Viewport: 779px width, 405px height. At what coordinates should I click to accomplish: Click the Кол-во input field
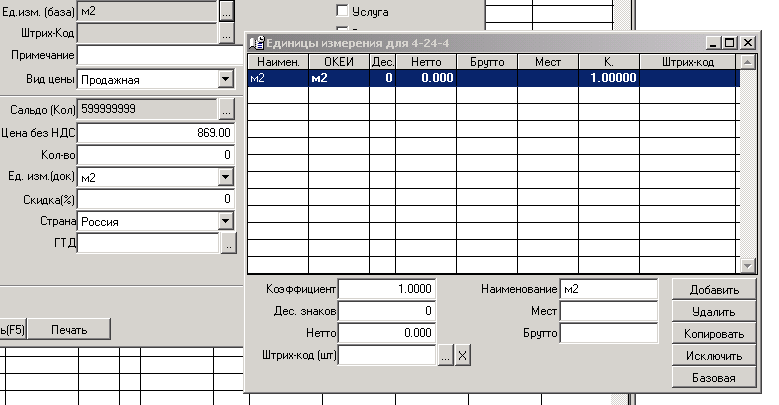(x=156, y=155)
